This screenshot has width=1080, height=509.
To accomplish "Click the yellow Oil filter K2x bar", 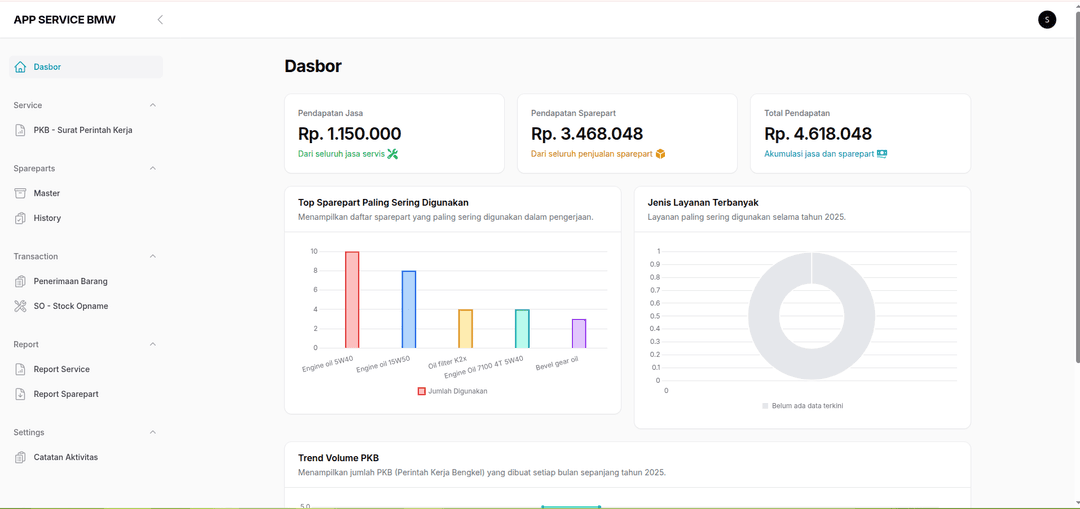I will (466, 329).
